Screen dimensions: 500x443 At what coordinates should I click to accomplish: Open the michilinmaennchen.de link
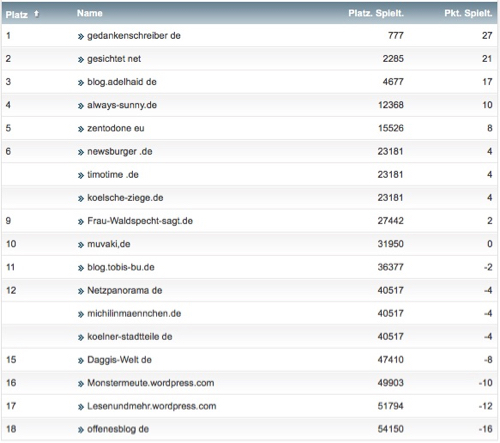[x=134, y=314]
